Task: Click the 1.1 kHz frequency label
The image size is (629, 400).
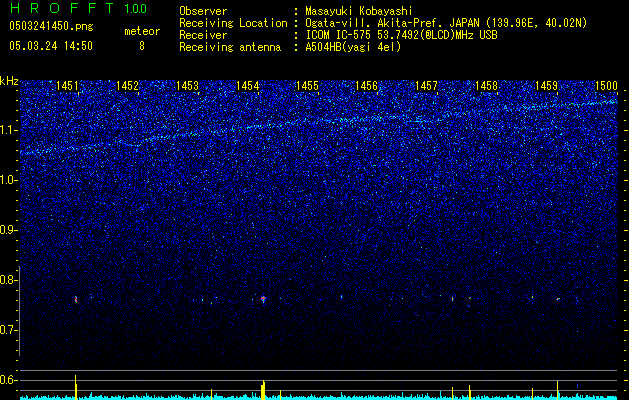Action: (9, 130)
